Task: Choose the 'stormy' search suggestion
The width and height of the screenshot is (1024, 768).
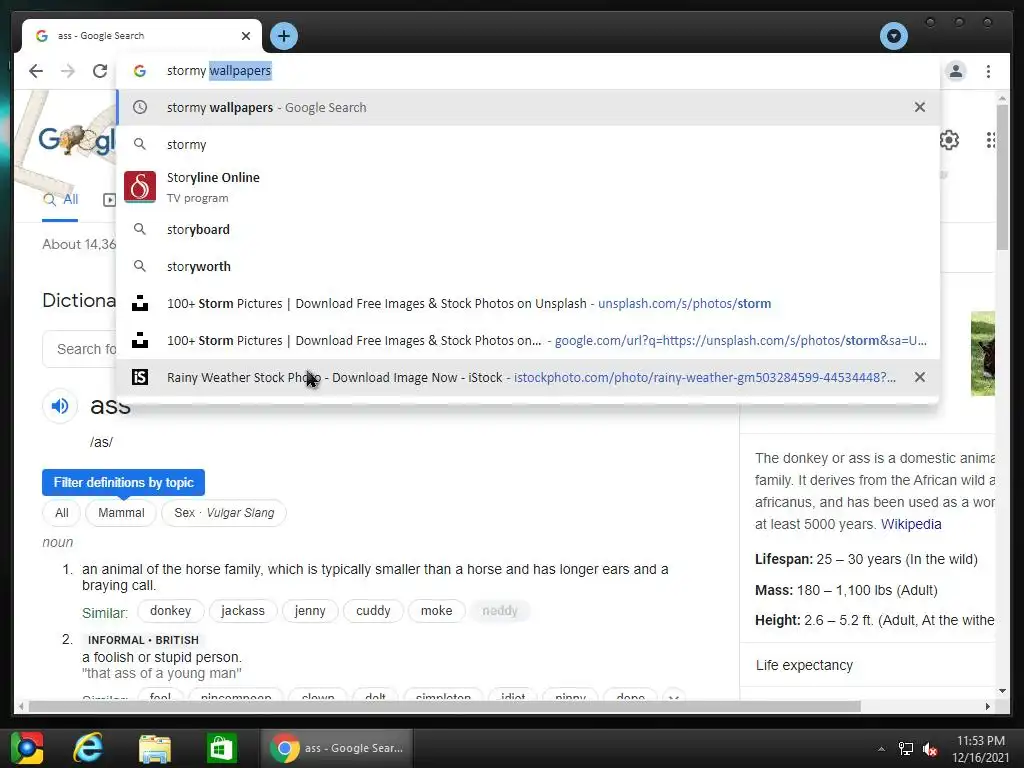Action: [x=528, y=144]
